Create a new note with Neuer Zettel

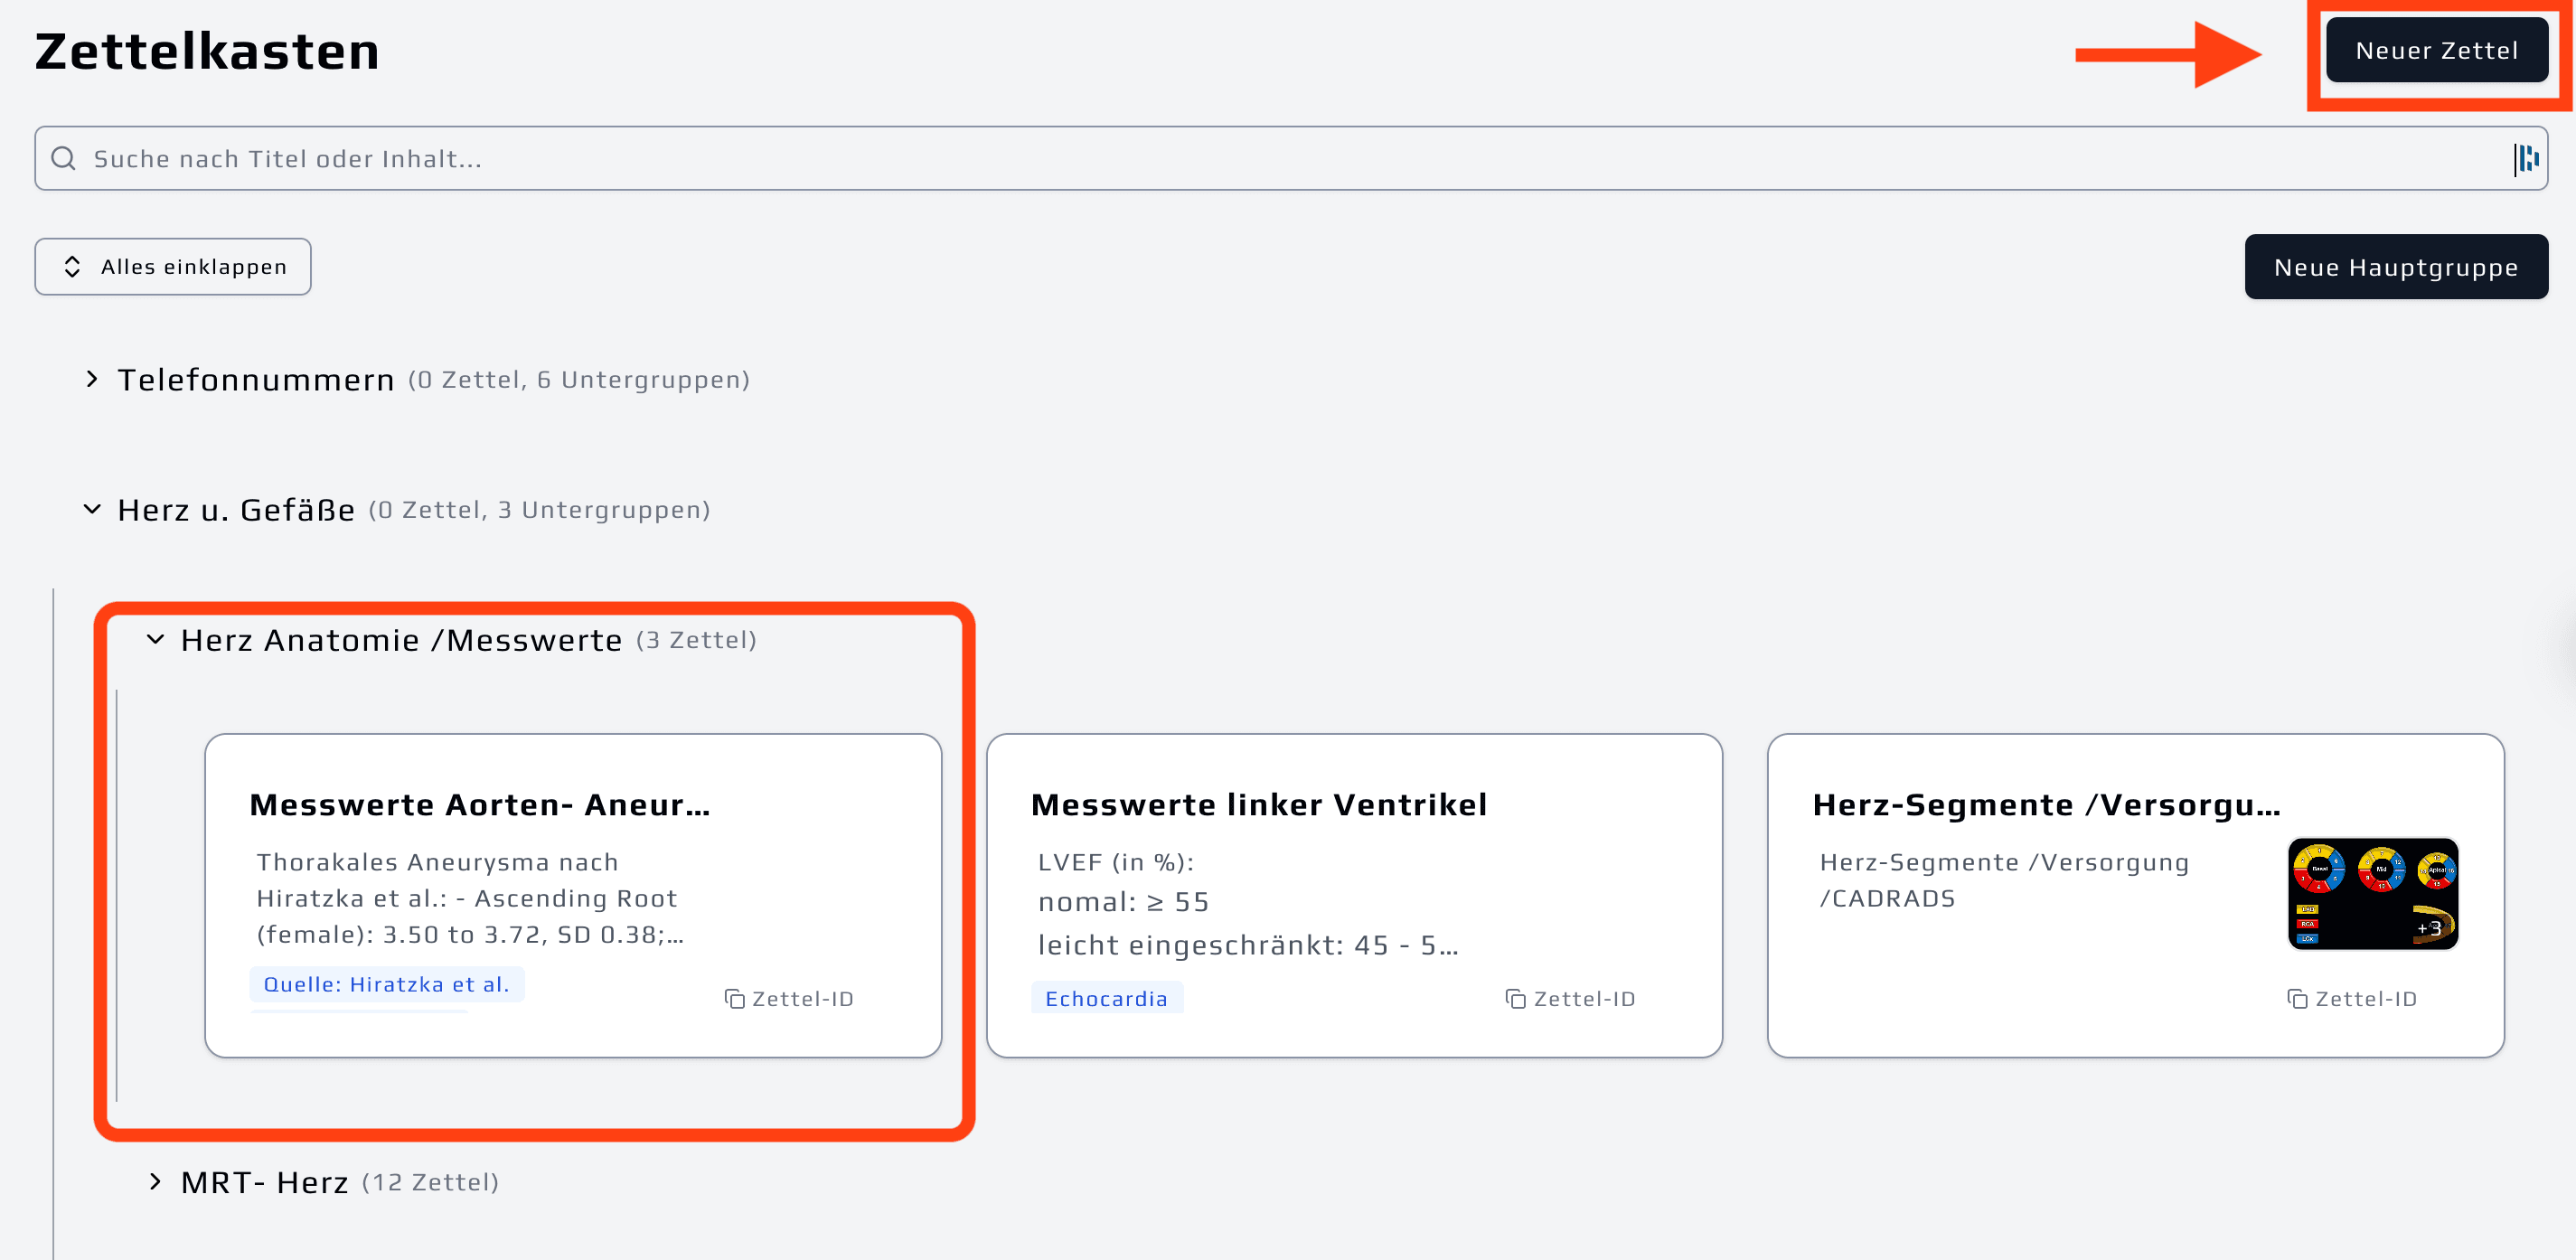pos(2436,50)
